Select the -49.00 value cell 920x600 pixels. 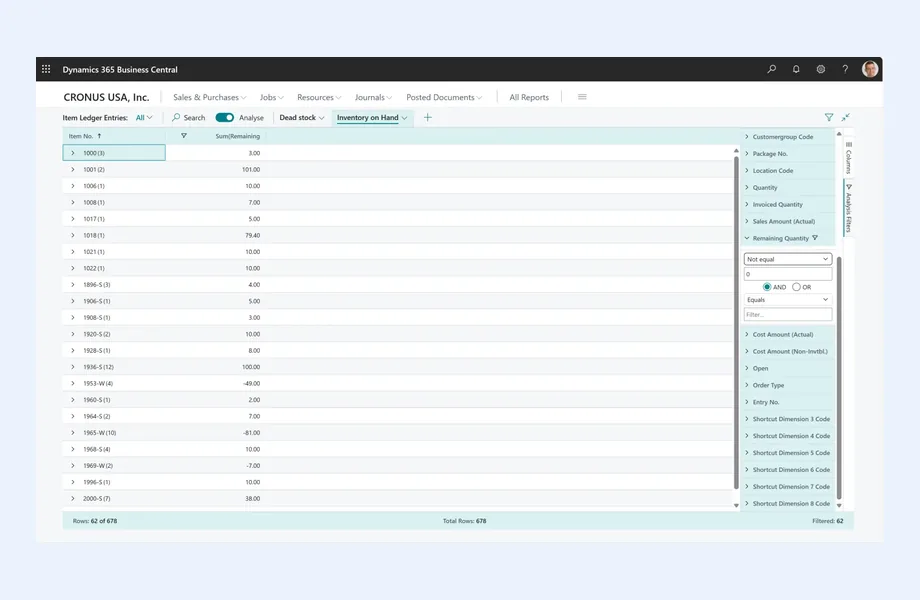click(x=251, y=384)
